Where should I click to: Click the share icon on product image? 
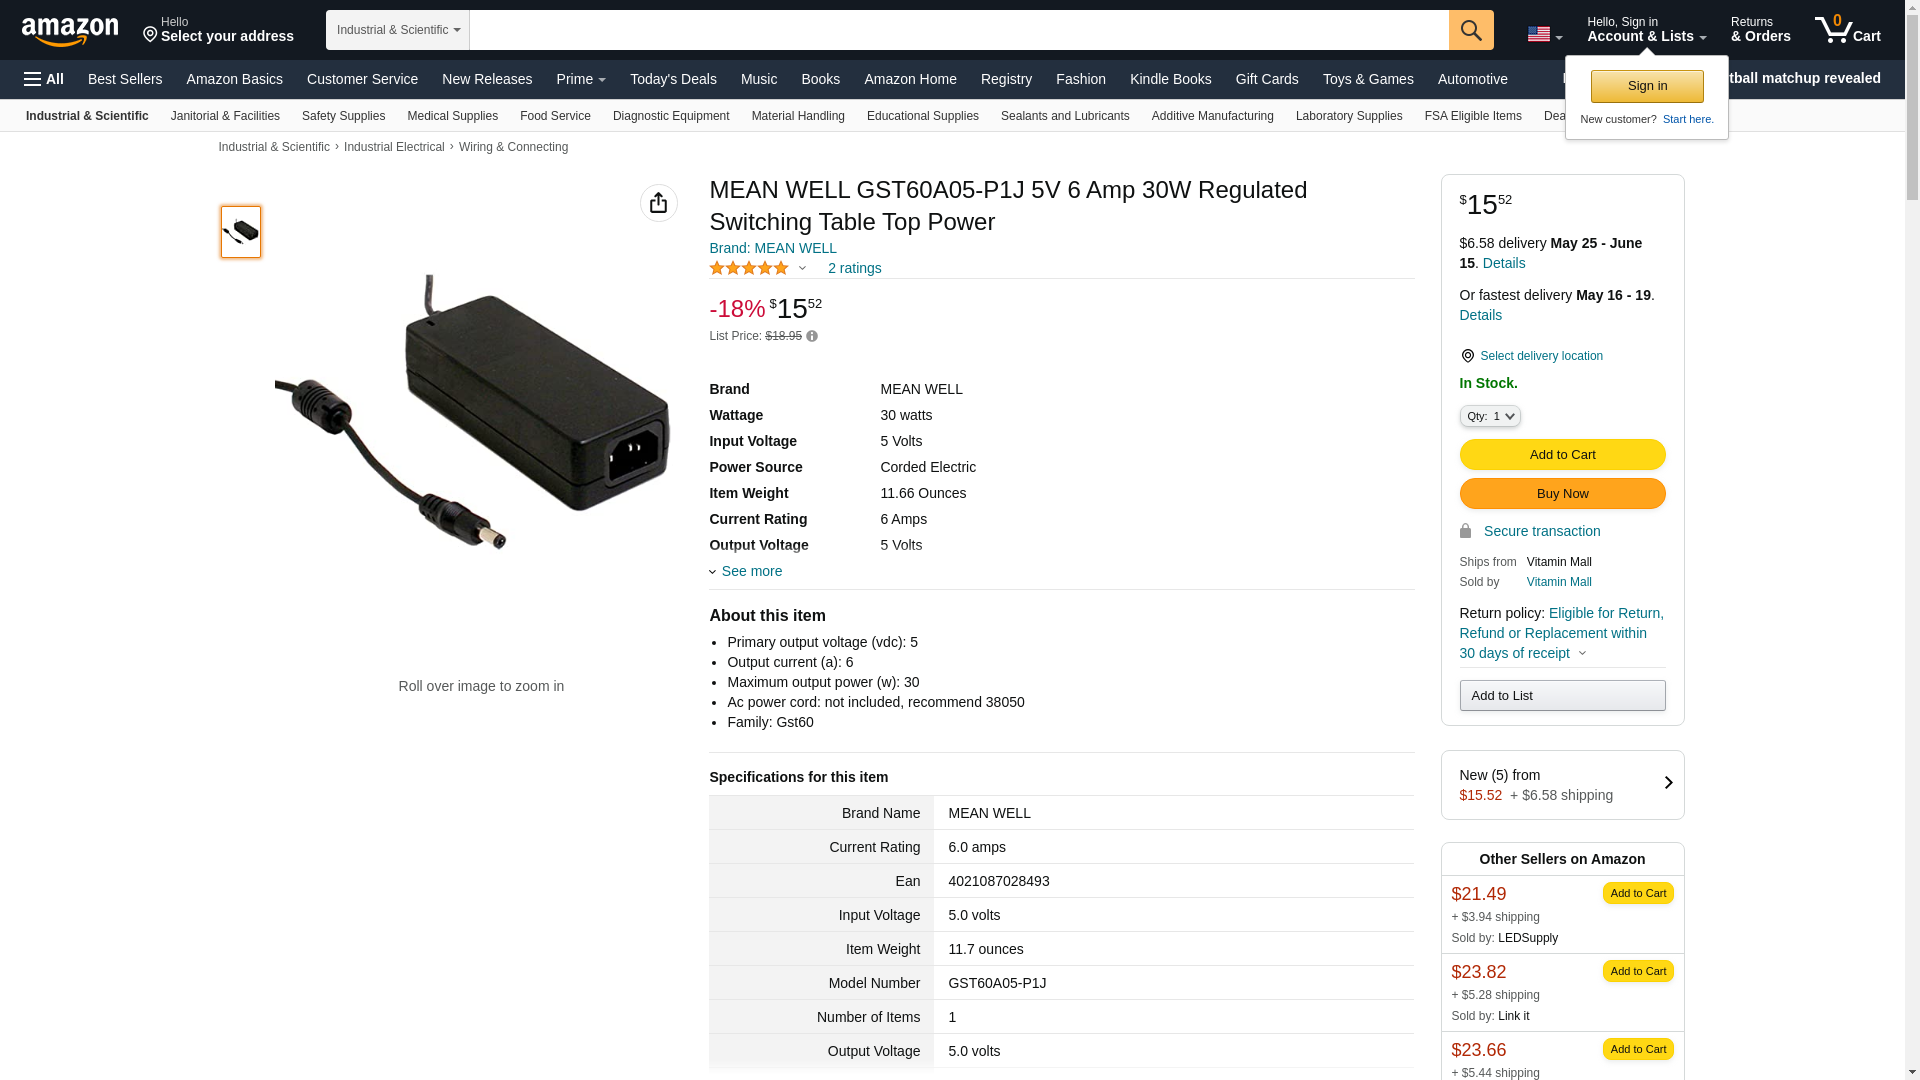658,203
